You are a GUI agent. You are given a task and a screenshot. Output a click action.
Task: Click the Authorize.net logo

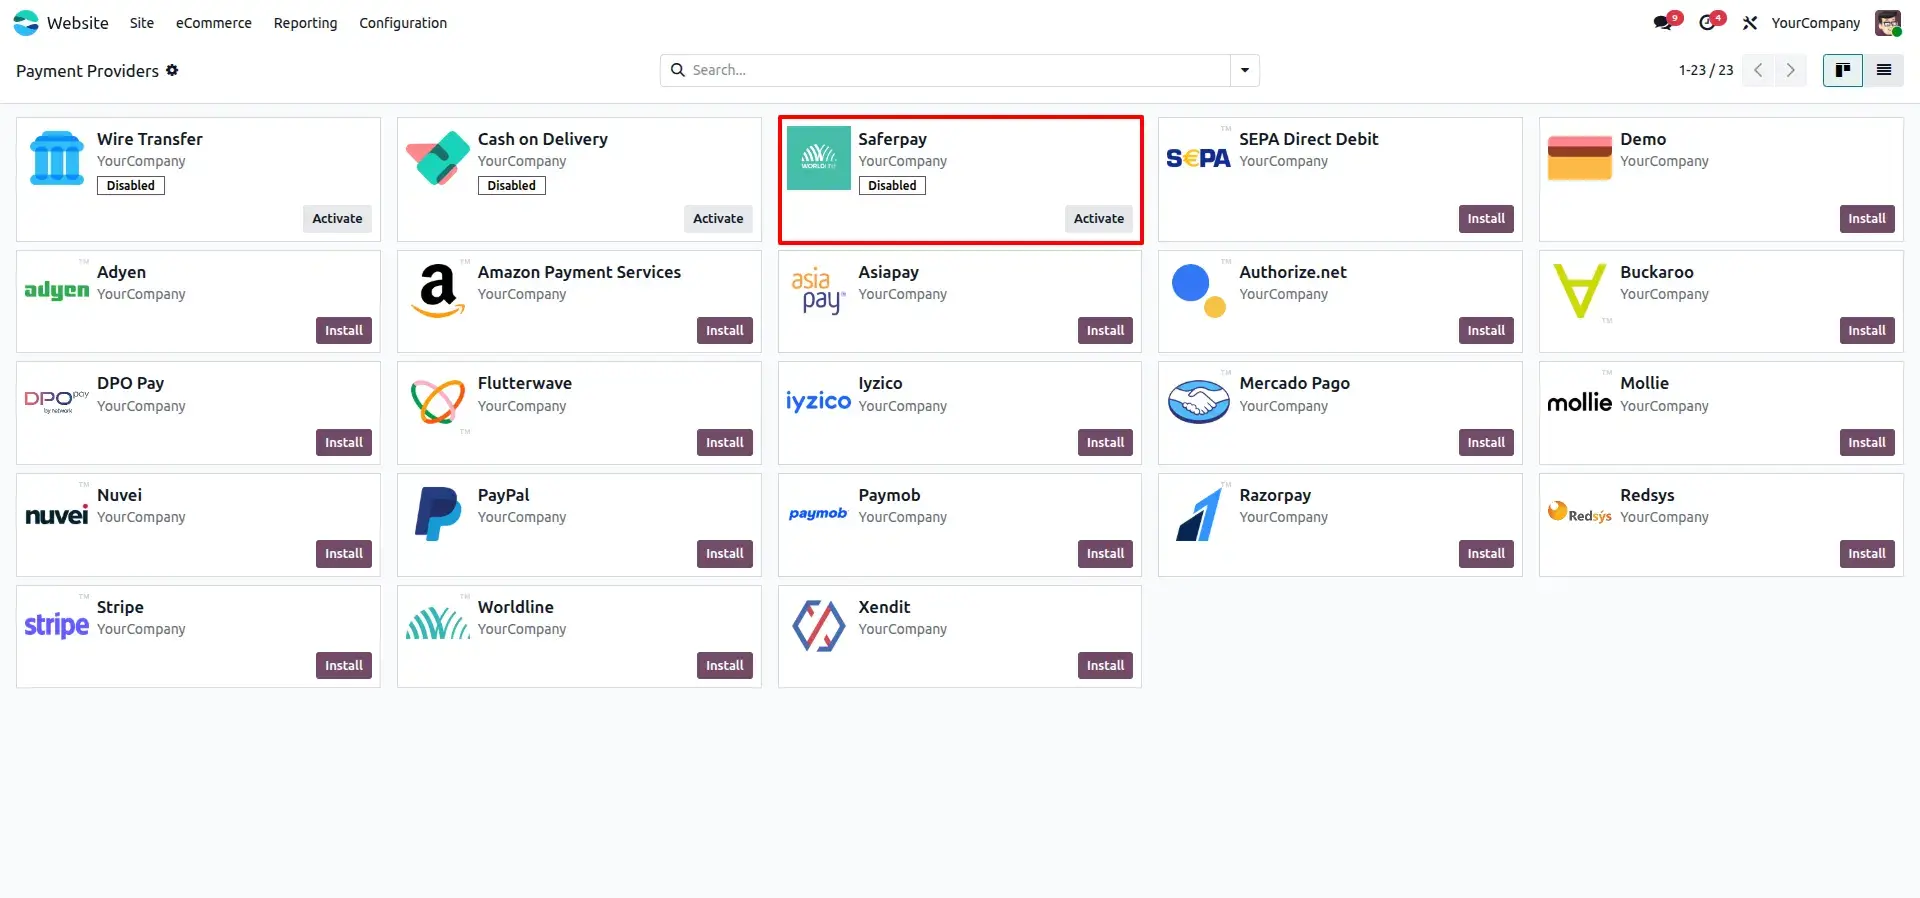coord(1199,290)
